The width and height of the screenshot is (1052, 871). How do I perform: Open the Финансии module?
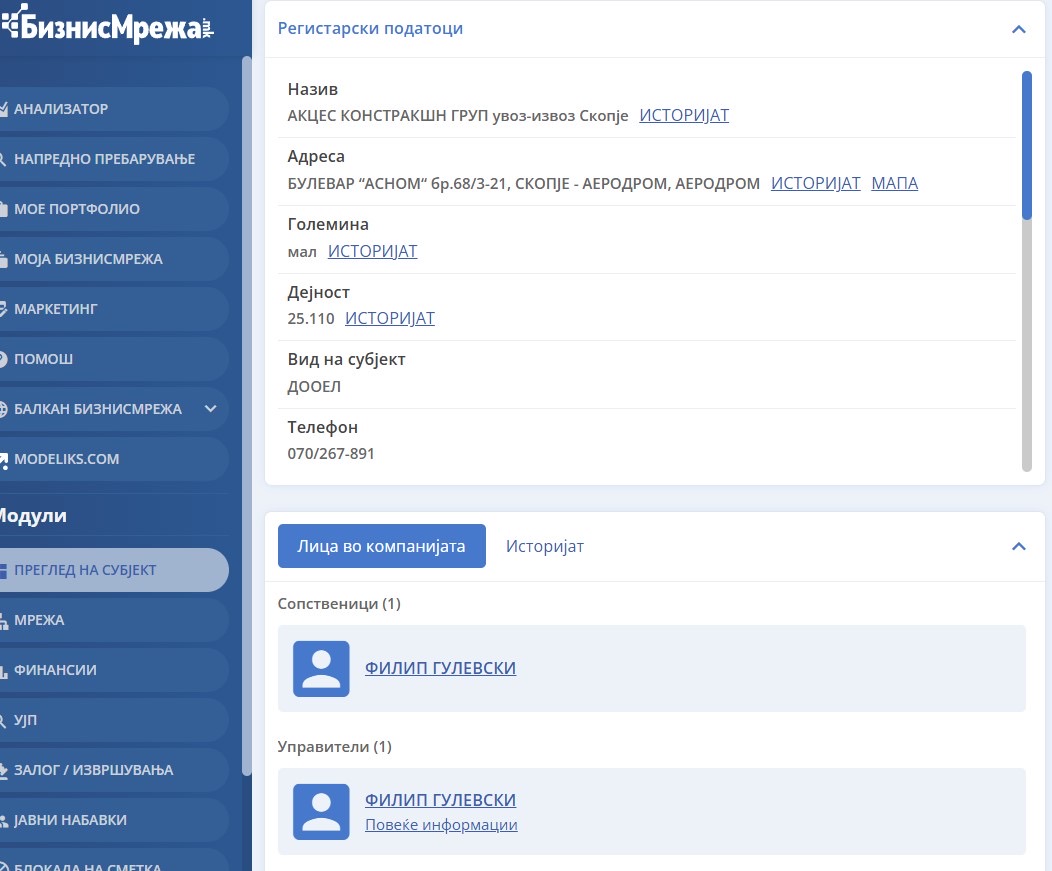click(55, 670)
